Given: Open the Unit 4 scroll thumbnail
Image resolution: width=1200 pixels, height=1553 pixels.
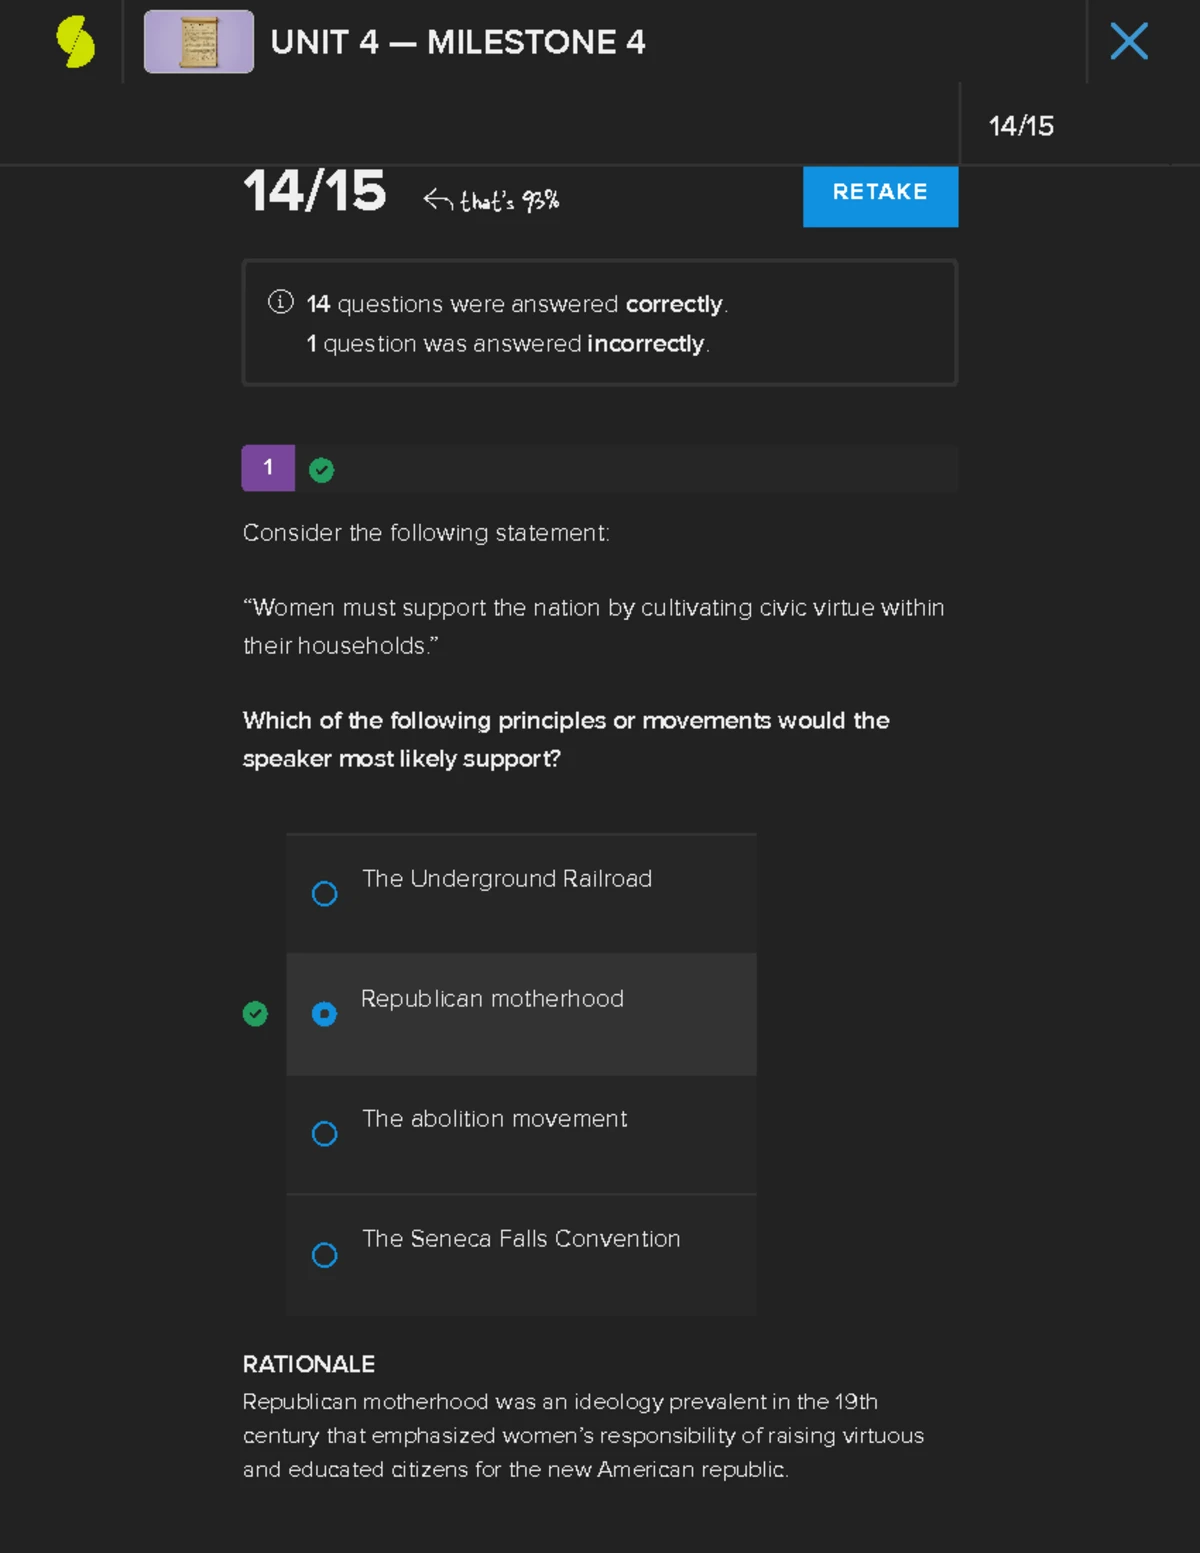Looking at the screenshot, I should pos(198,42).
